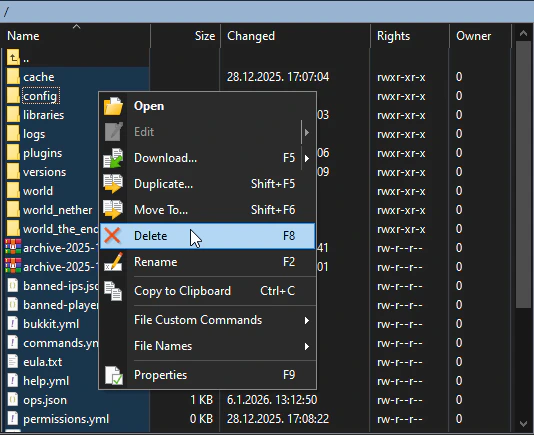Click the ops.json file icon
This screenshot has width=534, height=435.
click(x=13, y=400)
